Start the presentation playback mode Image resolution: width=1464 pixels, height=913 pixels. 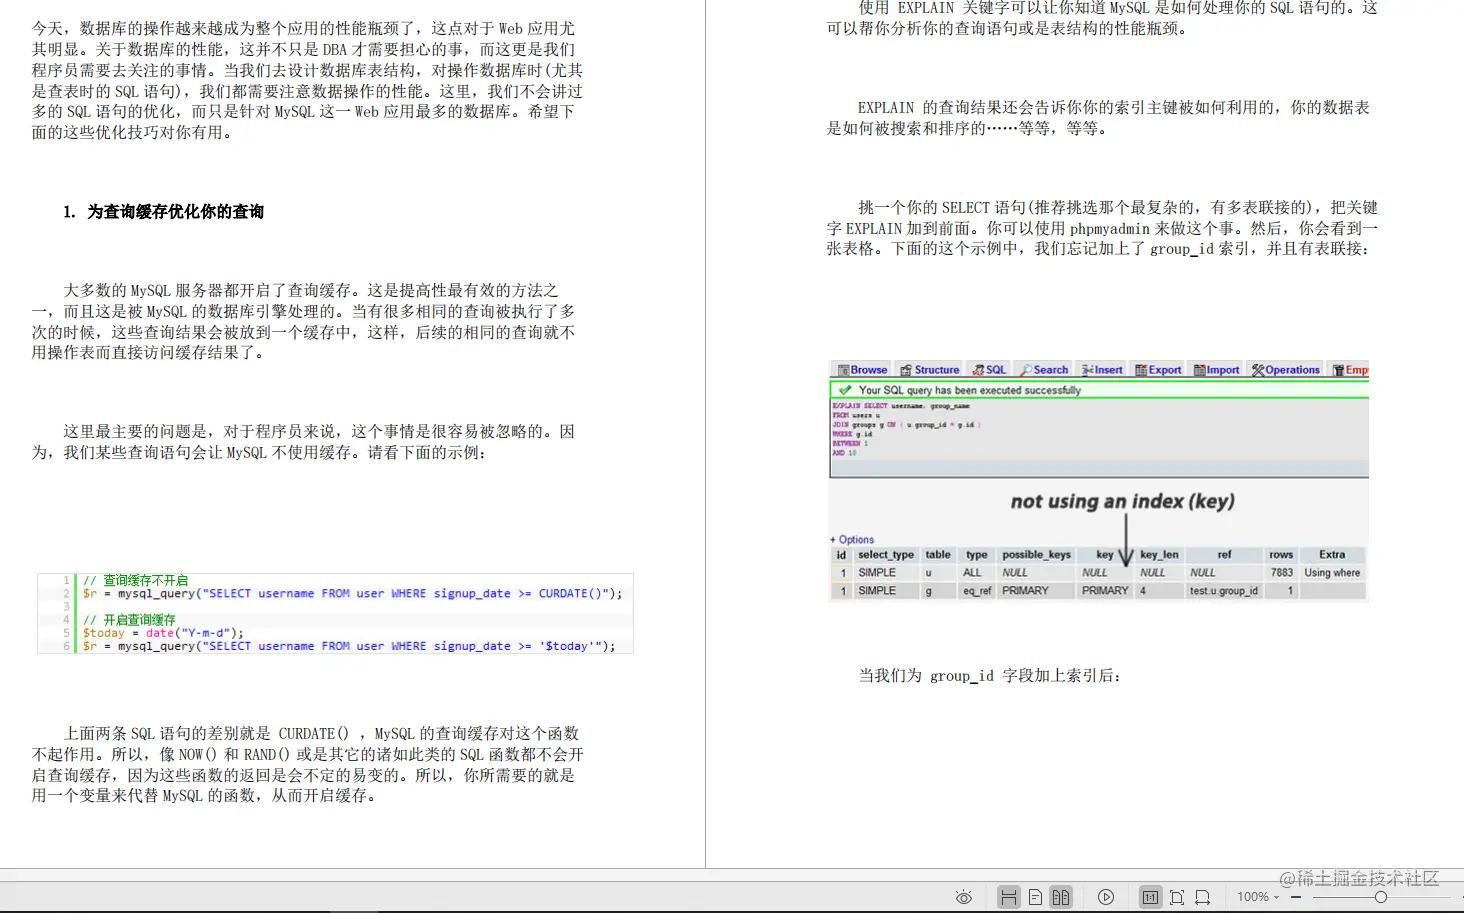pyautogui.click(x=1106, y=897)
